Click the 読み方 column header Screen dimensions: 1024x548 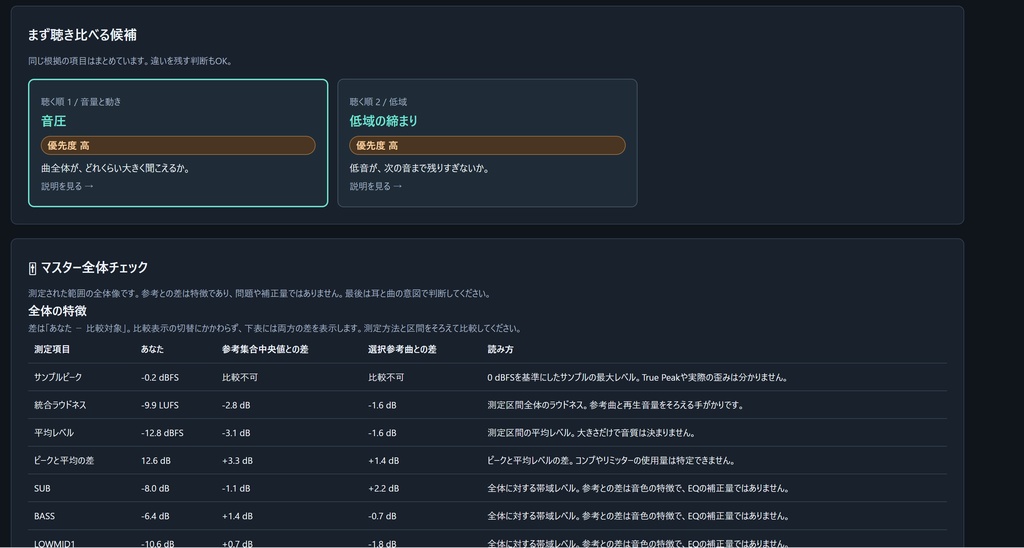point(500,349)
